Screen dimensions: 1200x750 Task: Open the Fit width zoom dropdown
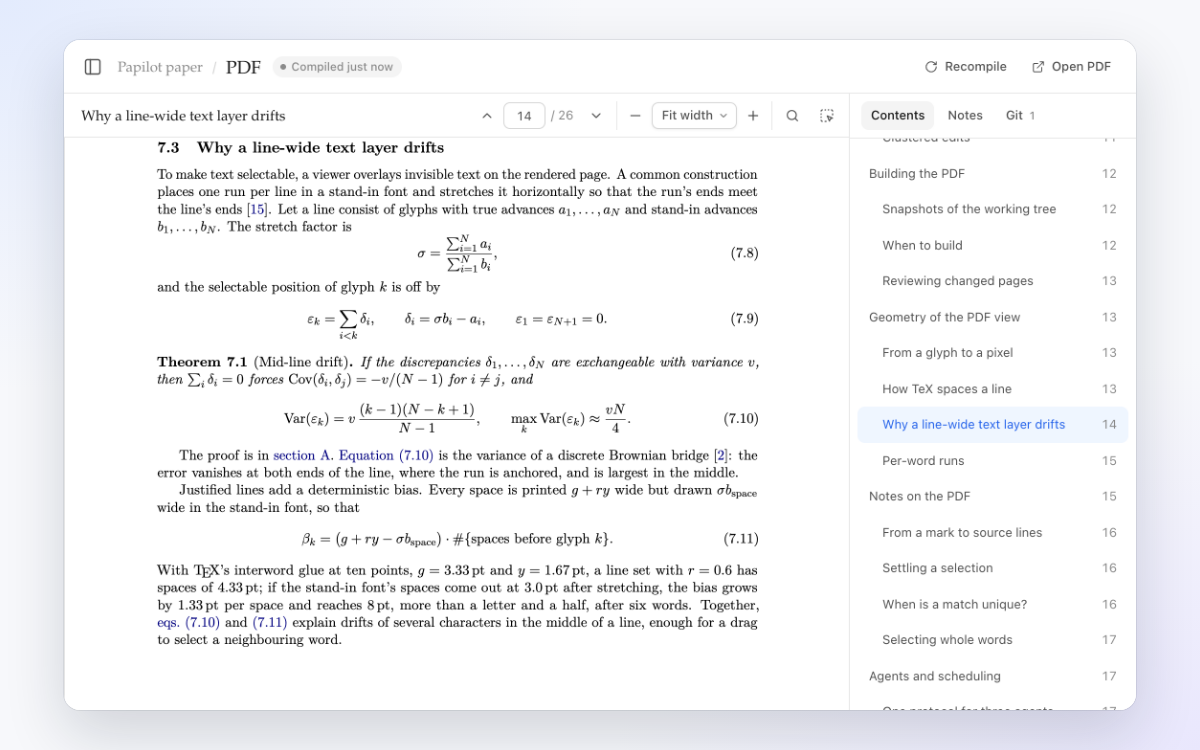coord(694,116)
